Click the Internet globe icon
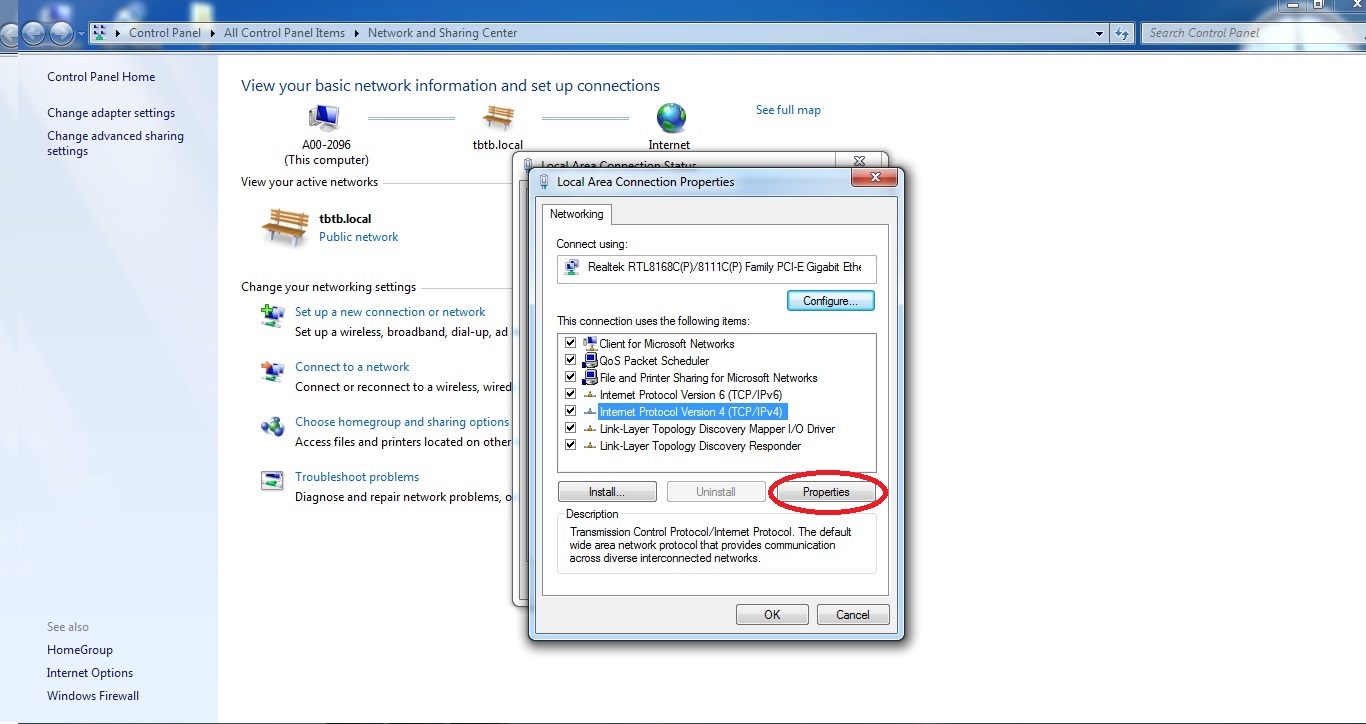This screenshot has height=724, width=1366. (670, 117)
